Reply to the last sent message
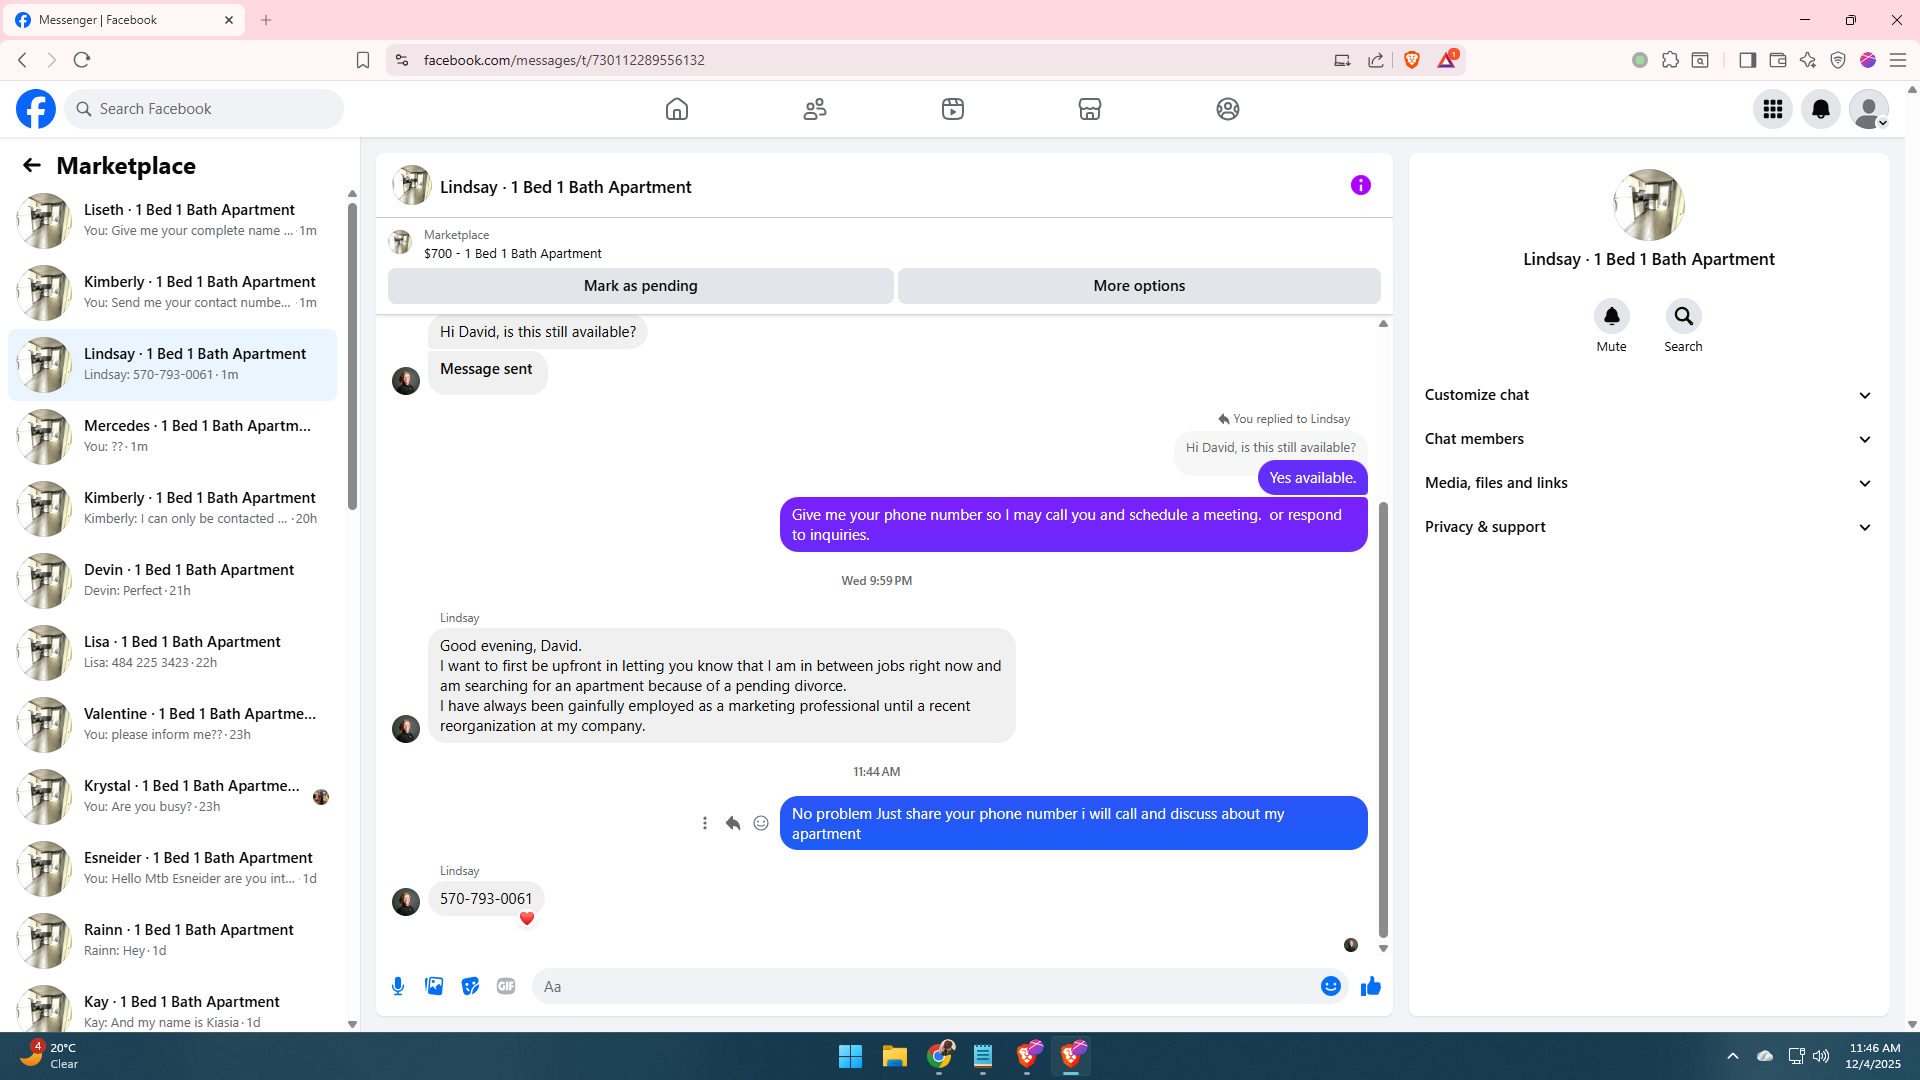This screenshot has height=1080, width=1920. [733, 823]
